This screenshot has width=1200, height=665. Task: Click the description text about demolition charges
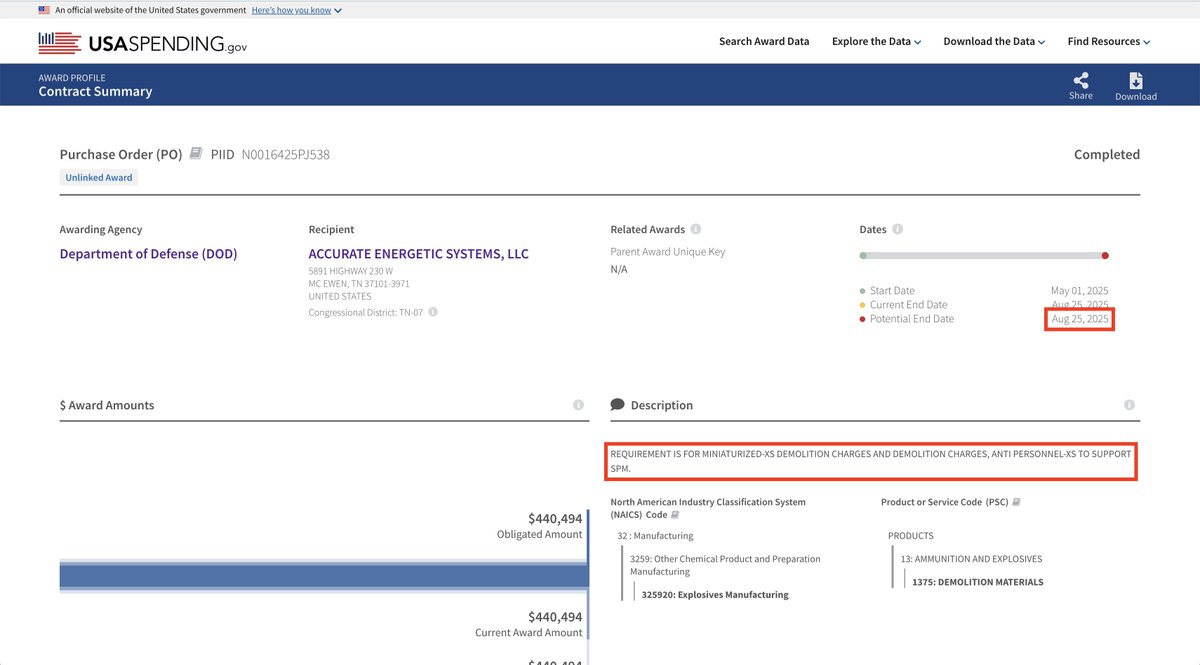pos(871,461)
